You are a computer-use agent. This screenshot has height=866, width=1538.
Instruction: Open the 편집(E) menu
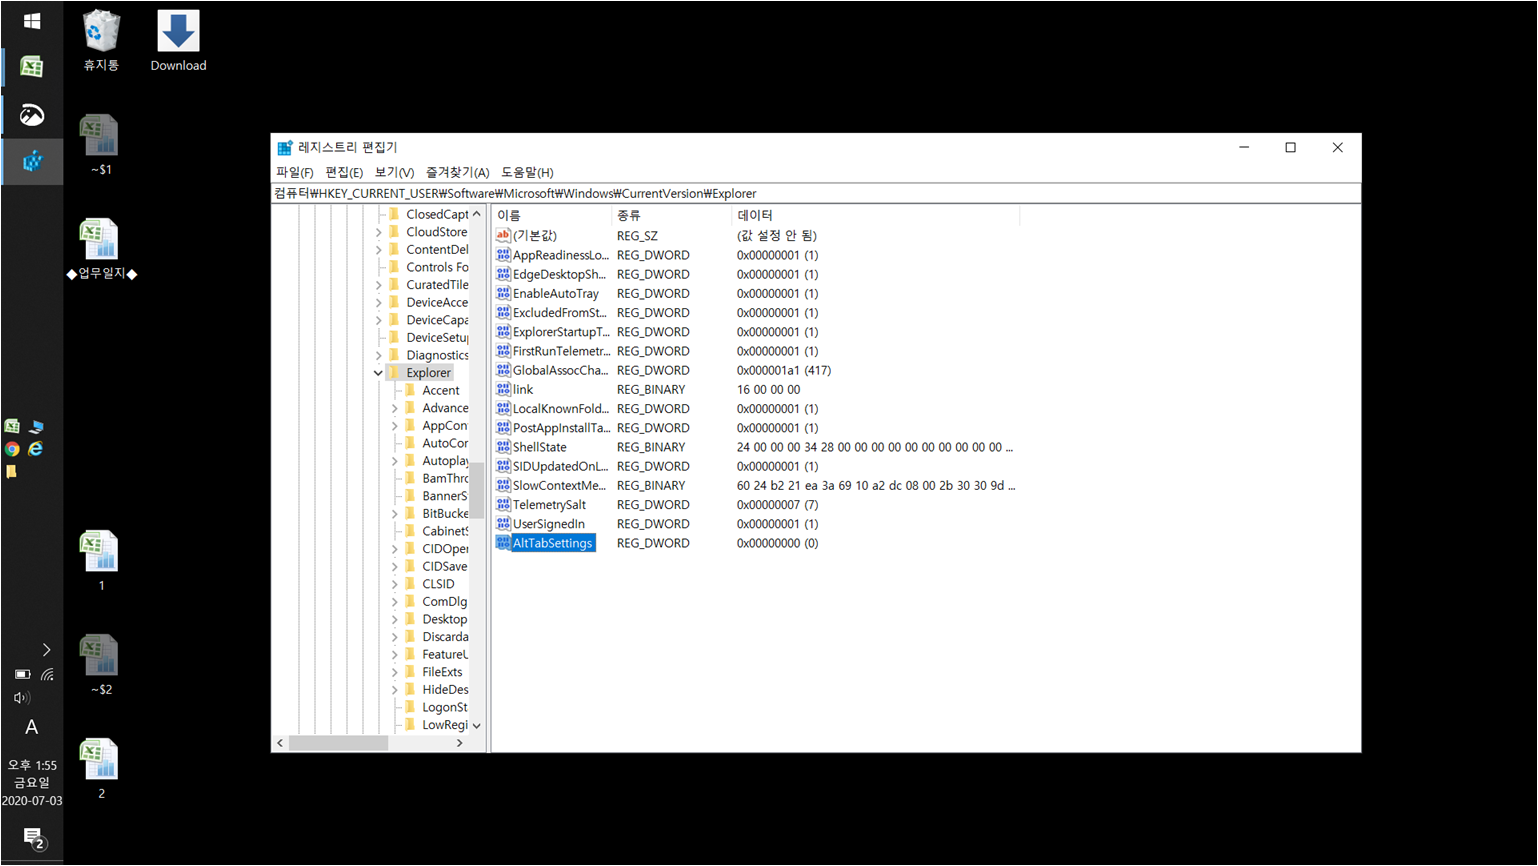point(344,172)
